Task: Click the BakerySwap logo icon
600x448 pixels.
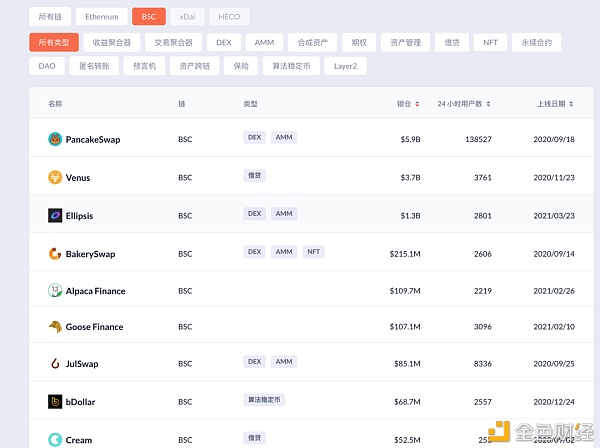Action: [55, 253]
